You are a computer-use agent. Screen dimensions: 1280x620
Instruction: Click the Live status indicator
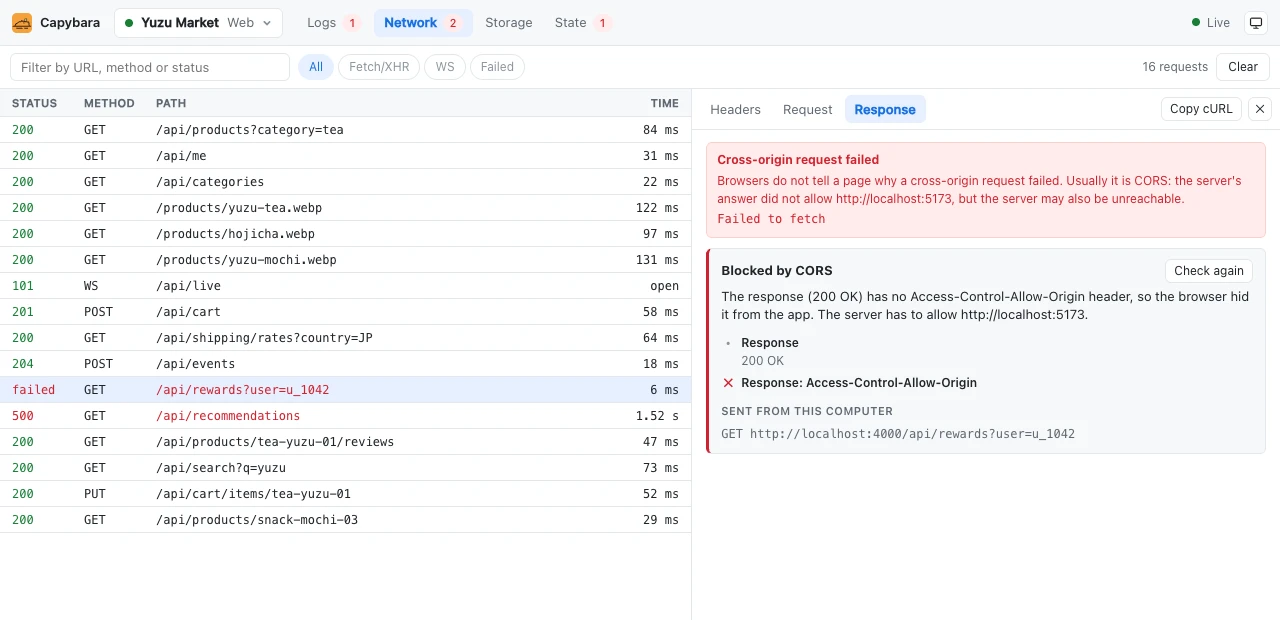1211,22
